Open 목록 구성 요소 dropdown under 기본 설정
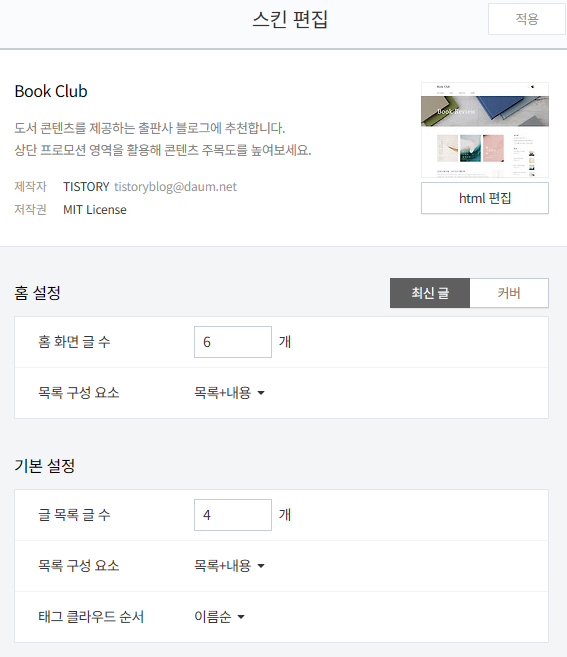Screen dimensions: 567x657 coord(229,566)
